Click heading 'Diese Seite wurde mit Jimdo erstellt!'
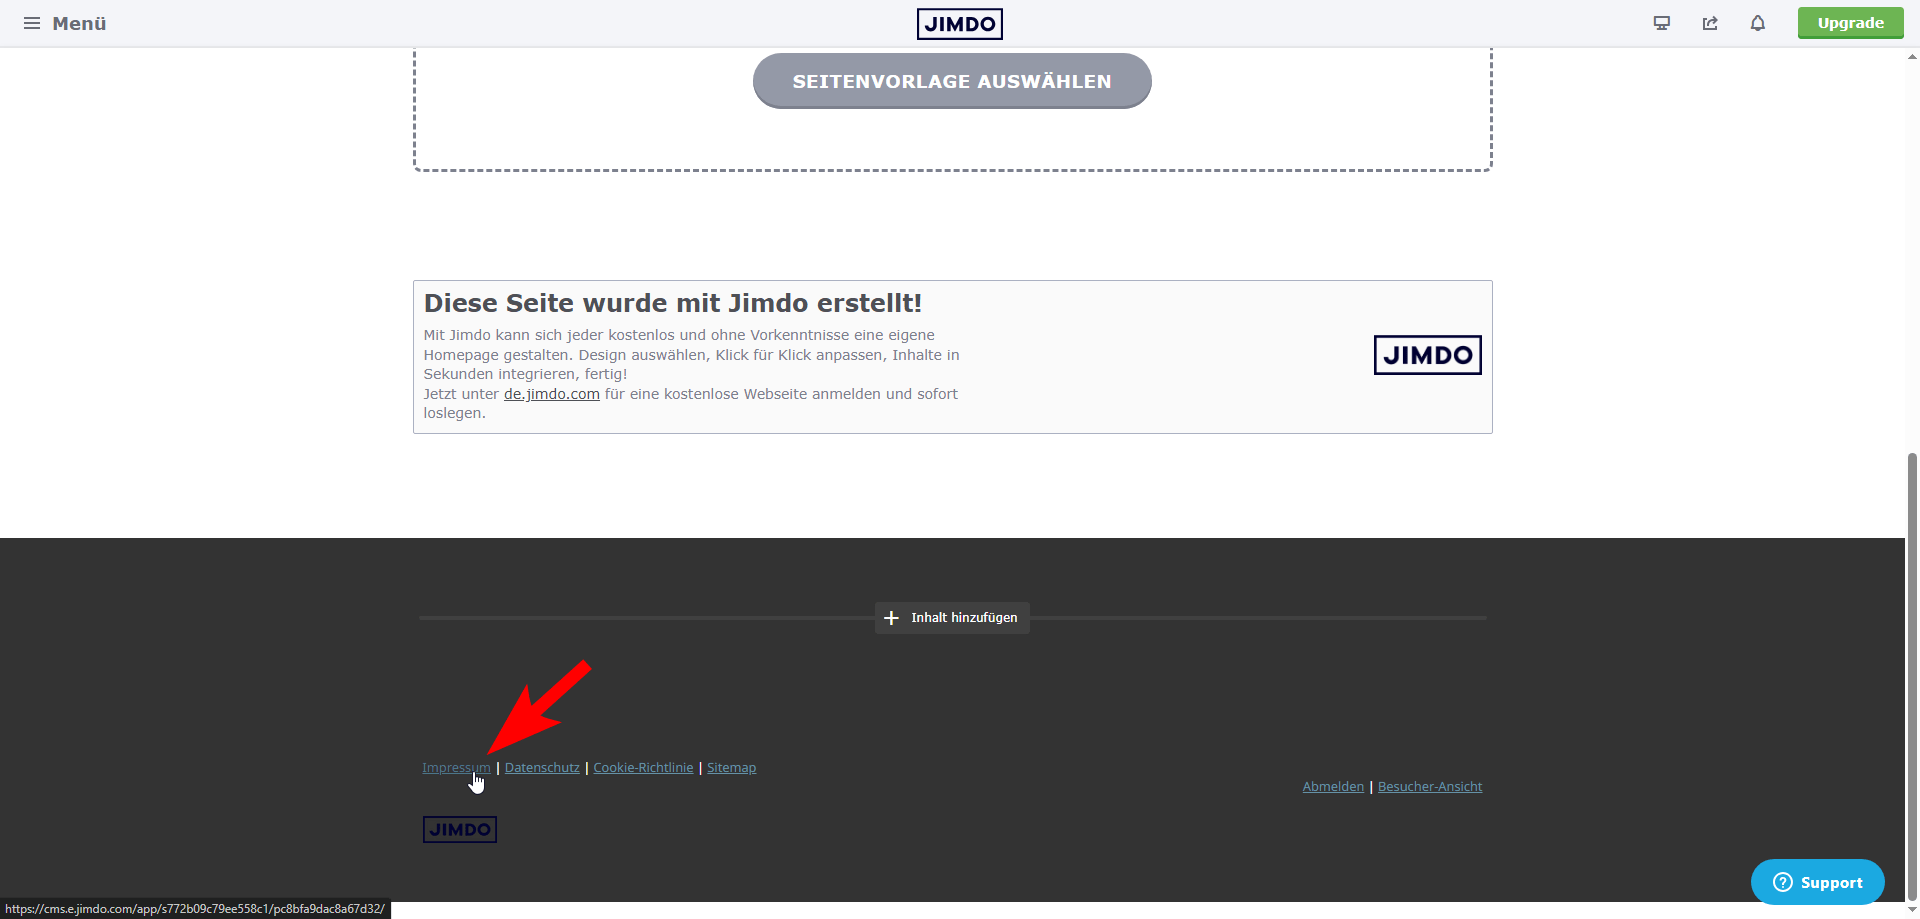This screenshot has width=1920, height=919. pos(673,303)
